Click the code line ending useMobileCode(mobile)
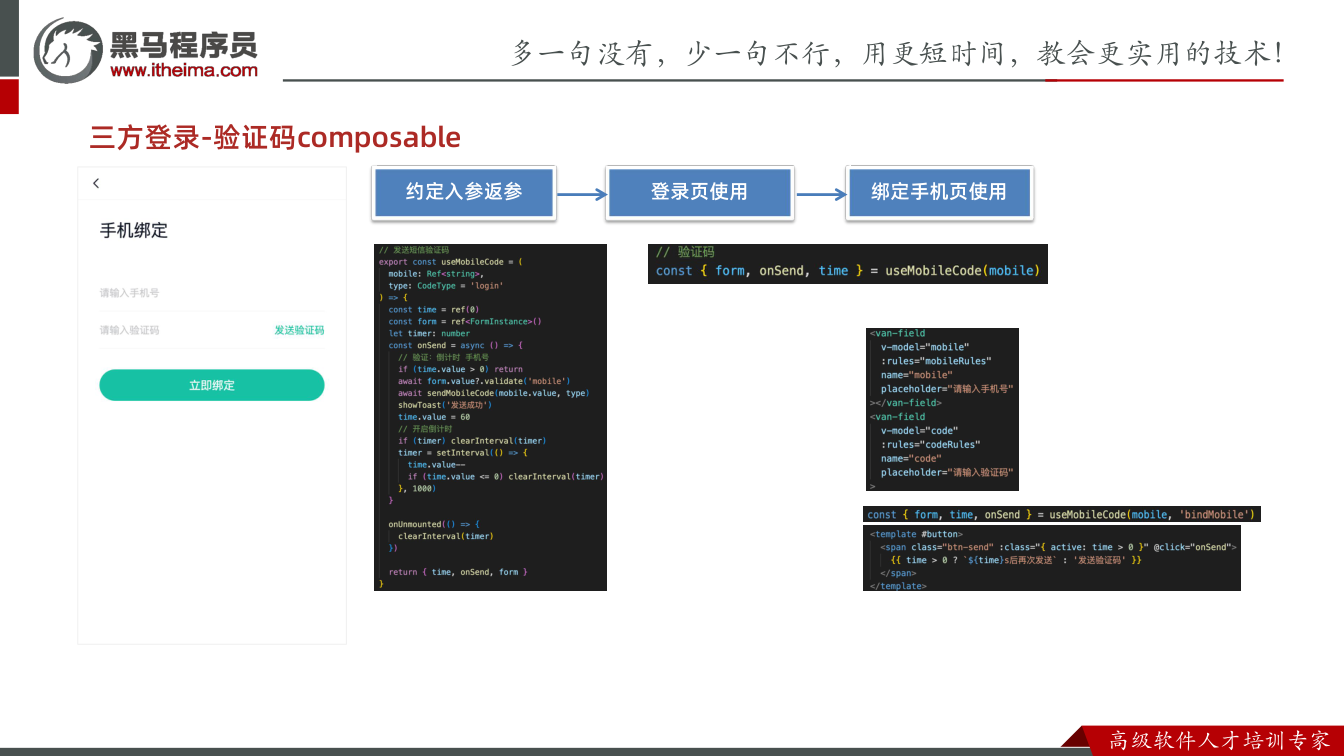The width and height of the screenshot is (1344, 756). 848,271
